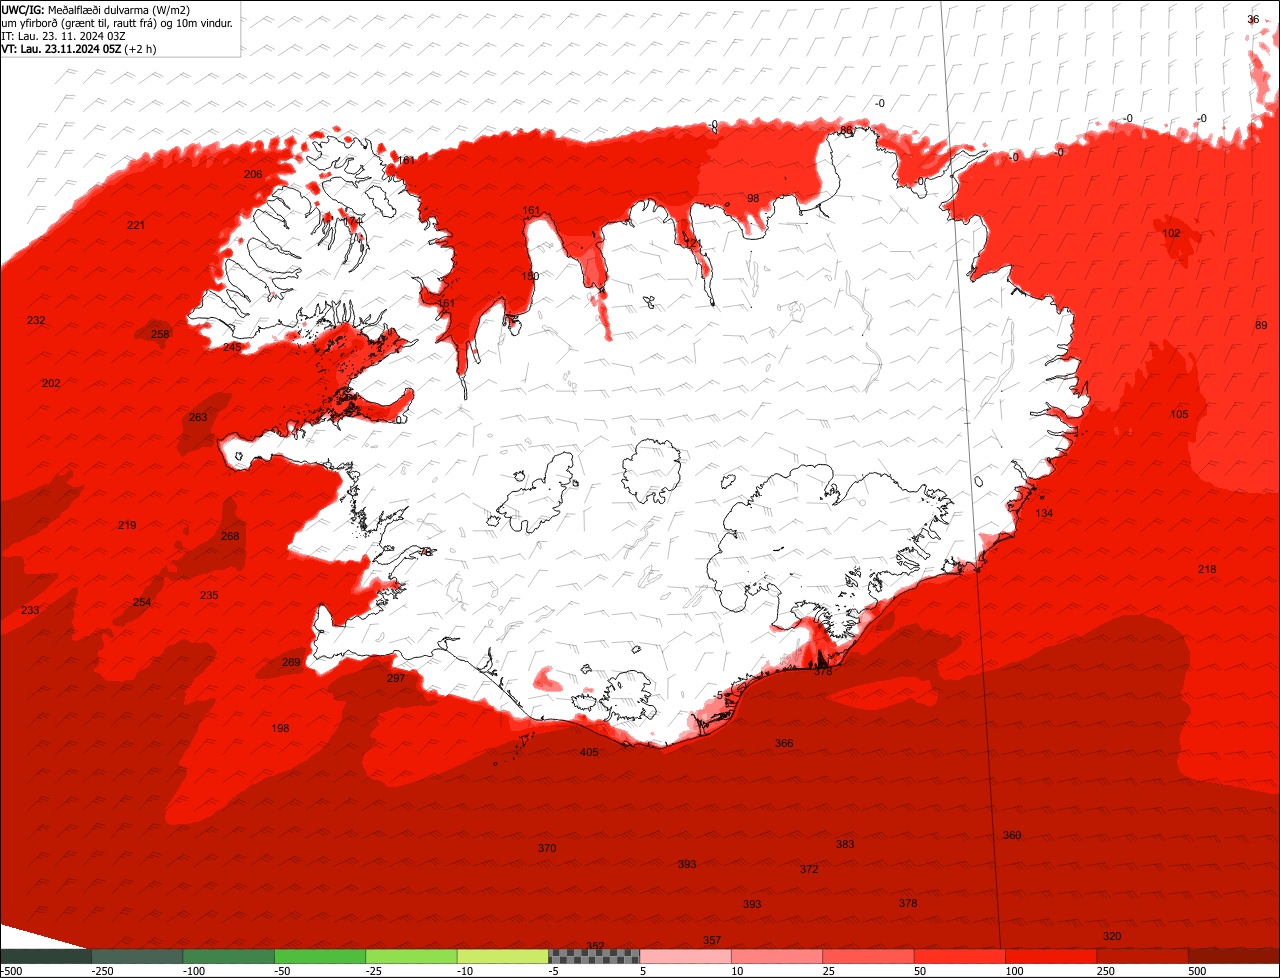
Task: Click the flux value 235
Action: click(209, 595)
